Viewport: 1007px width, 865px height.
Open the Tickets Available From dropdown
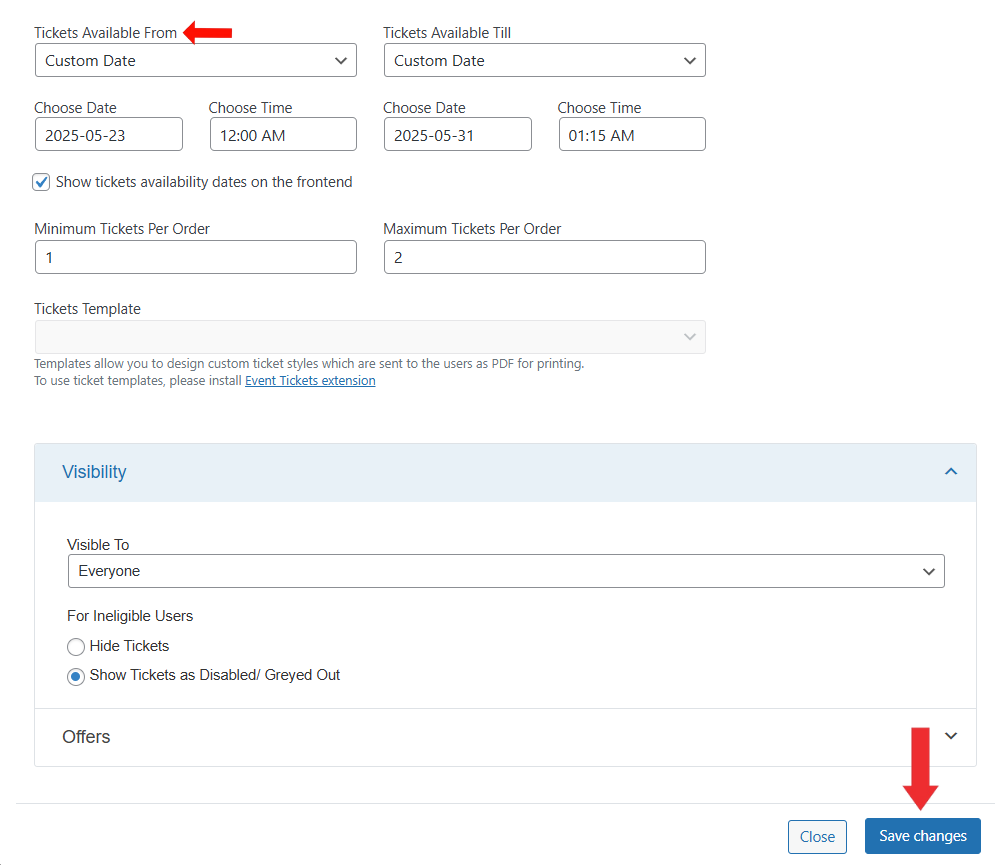coord(196,60)
